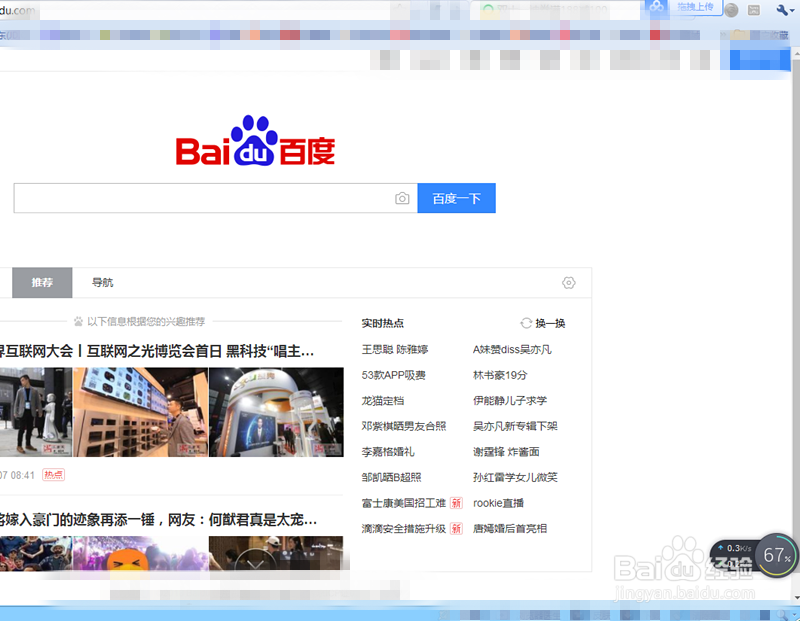Select hot topic 伊能静儿子求学
Image resolution: width=800 pixels, height=621 pixels.
[x=510, y=401]
